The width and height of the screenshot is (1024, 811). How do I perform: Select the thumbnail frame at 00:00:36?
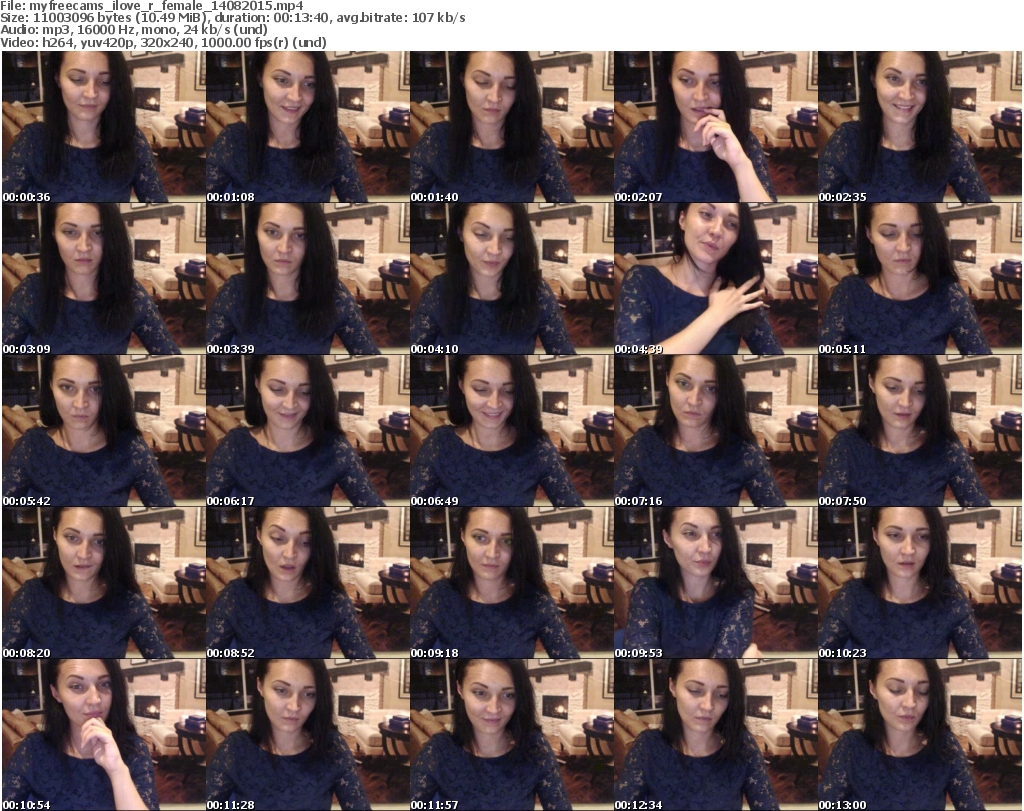pos(104,127)
